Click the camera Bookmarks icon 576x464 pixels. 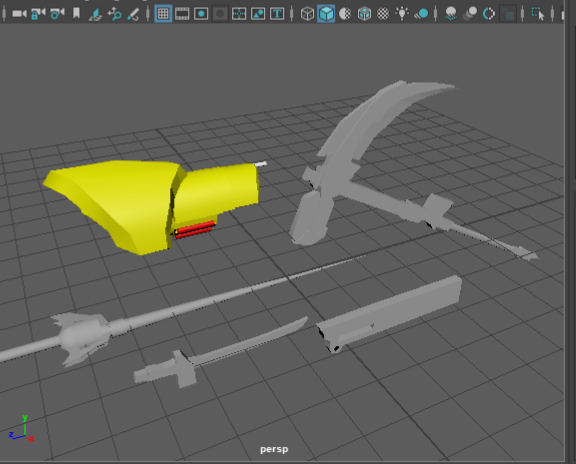[x=76, y=14]
